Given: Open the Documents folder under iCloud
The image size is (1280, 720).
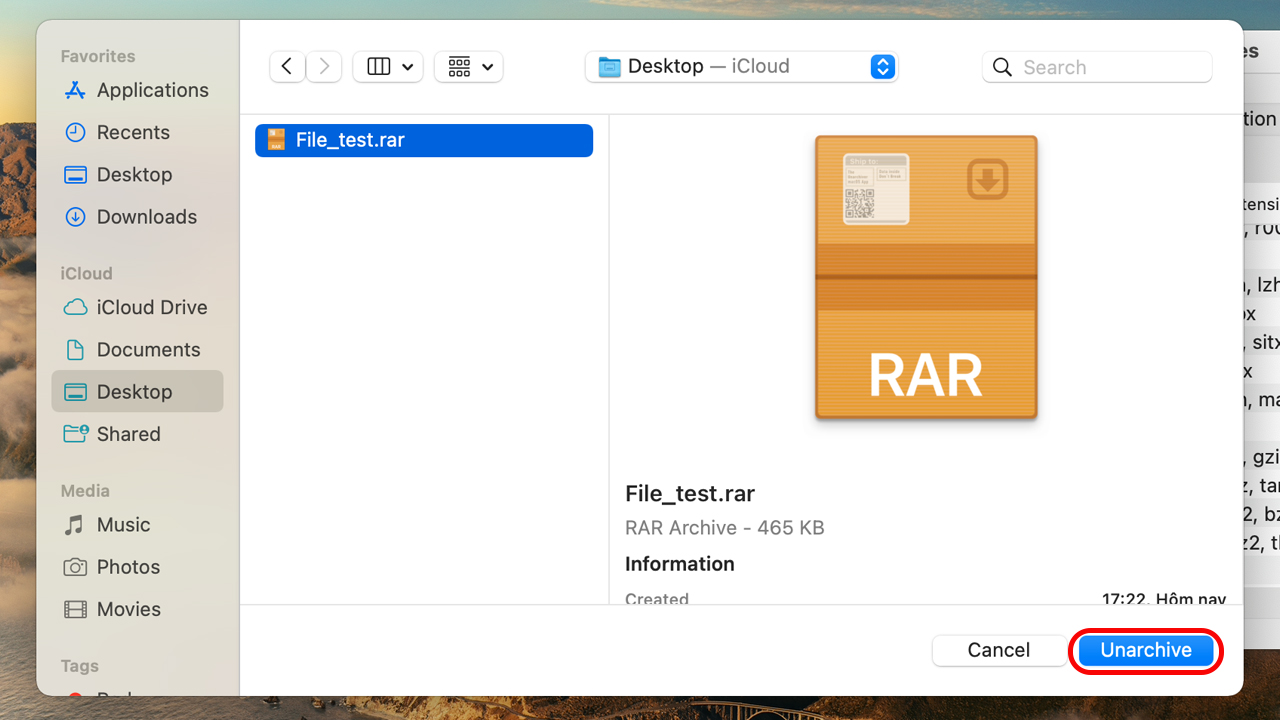Looking at the screenshot, I should 137,349.
